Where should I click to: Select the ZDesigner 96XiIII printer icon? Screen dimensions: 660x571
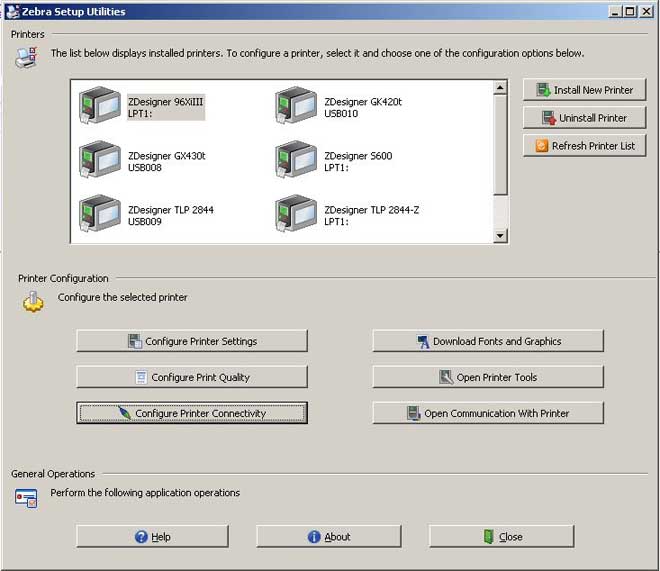tap(100, 105)
